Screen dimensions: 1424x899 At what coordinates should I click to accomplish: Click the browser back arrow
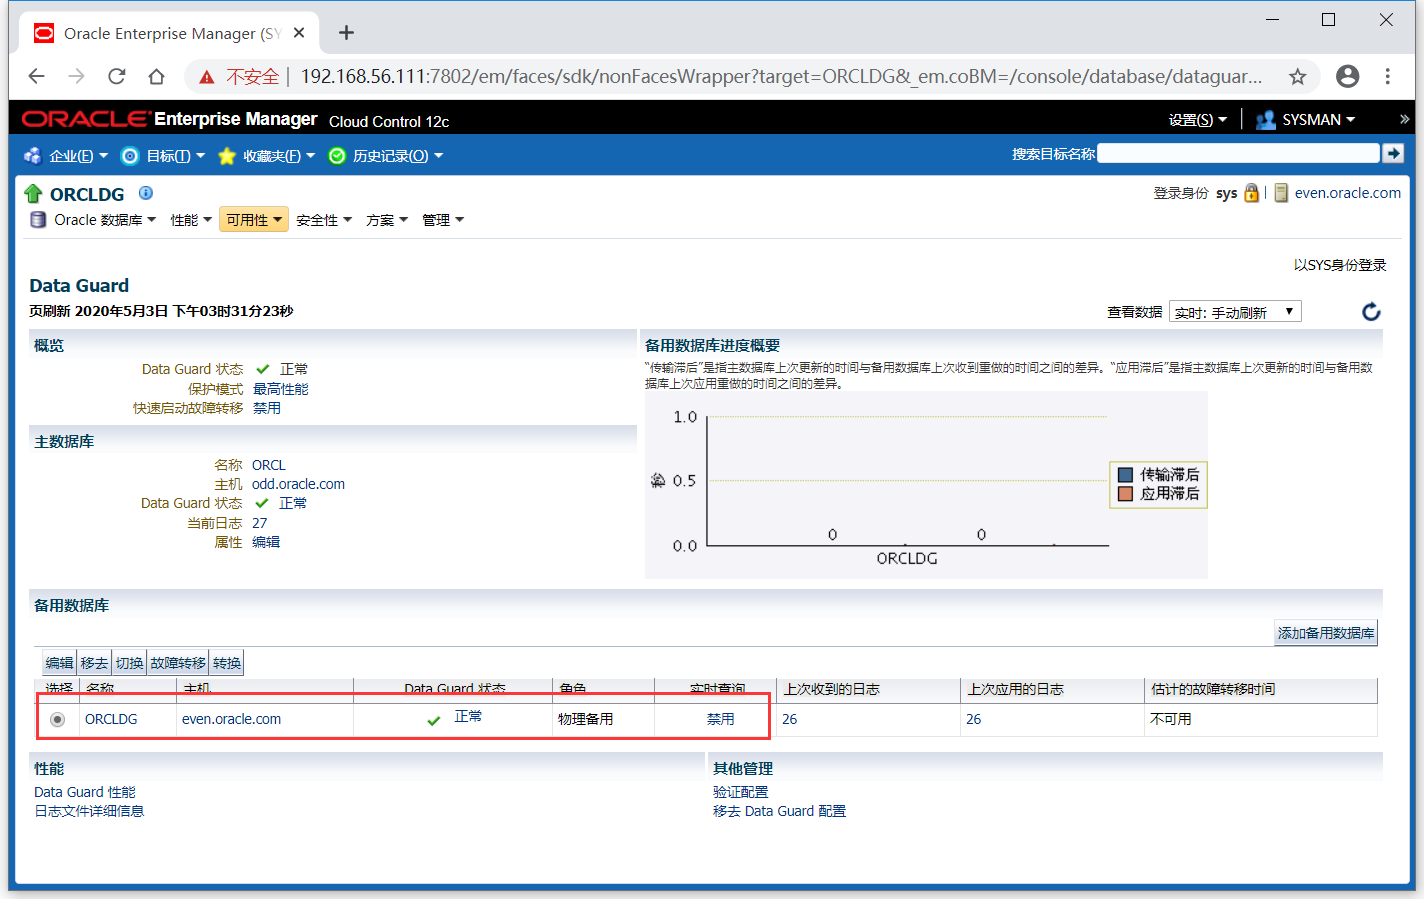tap(37, 76)
